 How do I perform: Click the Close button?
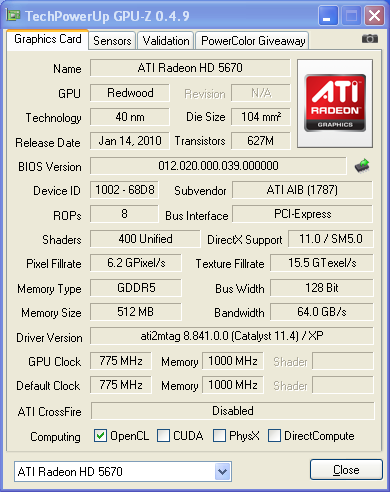click(x=346, y=470)
